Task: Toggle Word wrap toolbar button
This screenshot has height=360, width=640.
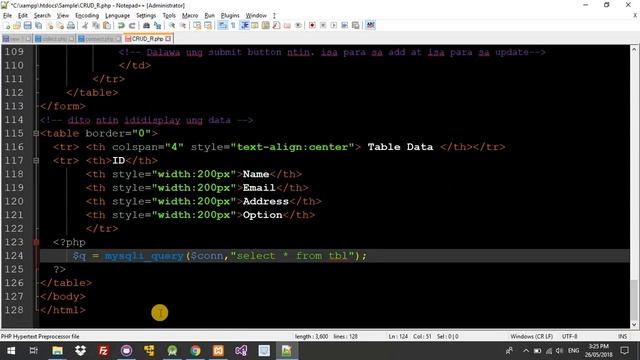Action: click(222, 25)
